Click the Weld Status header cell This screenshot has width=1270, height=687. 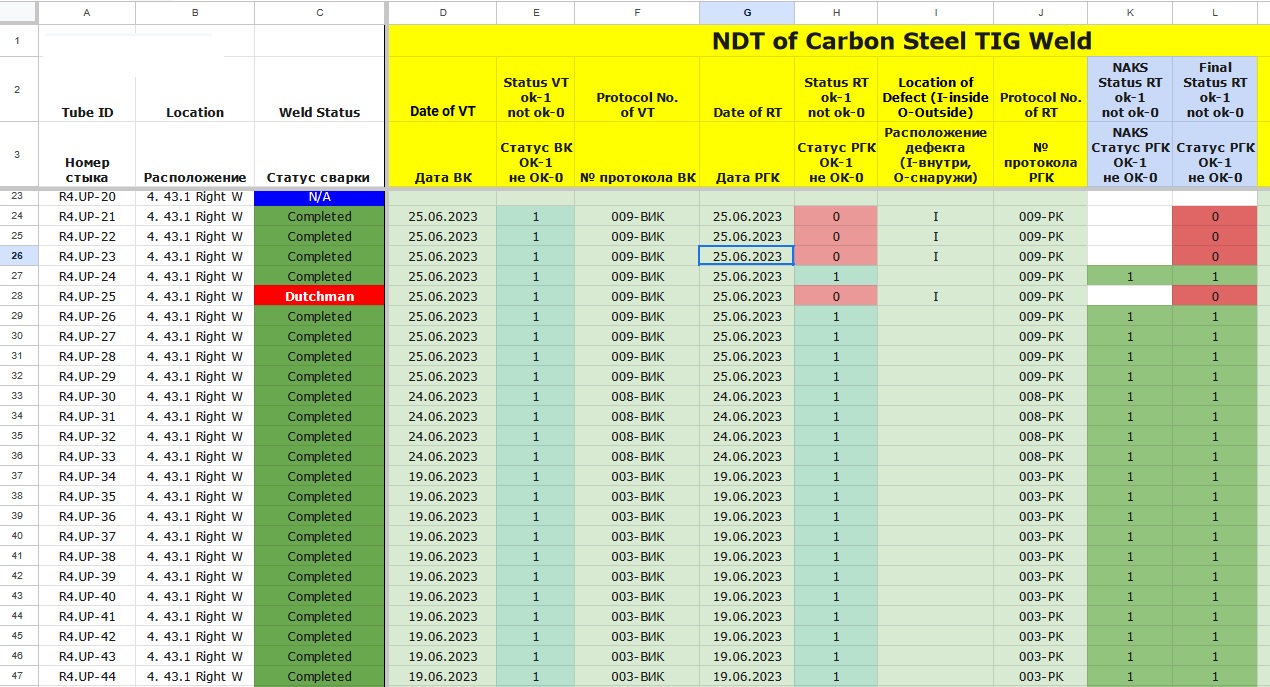click(319, 112)
